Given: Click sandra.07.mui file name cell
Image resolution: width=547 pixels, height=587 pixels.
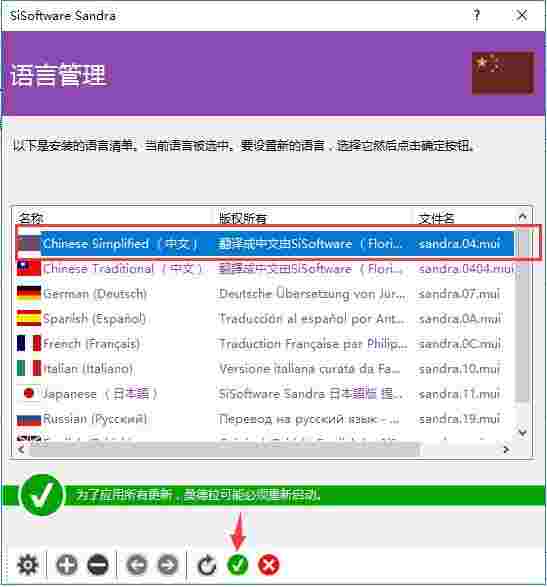Looking at the screenshot, I should [x=459, y=294].
